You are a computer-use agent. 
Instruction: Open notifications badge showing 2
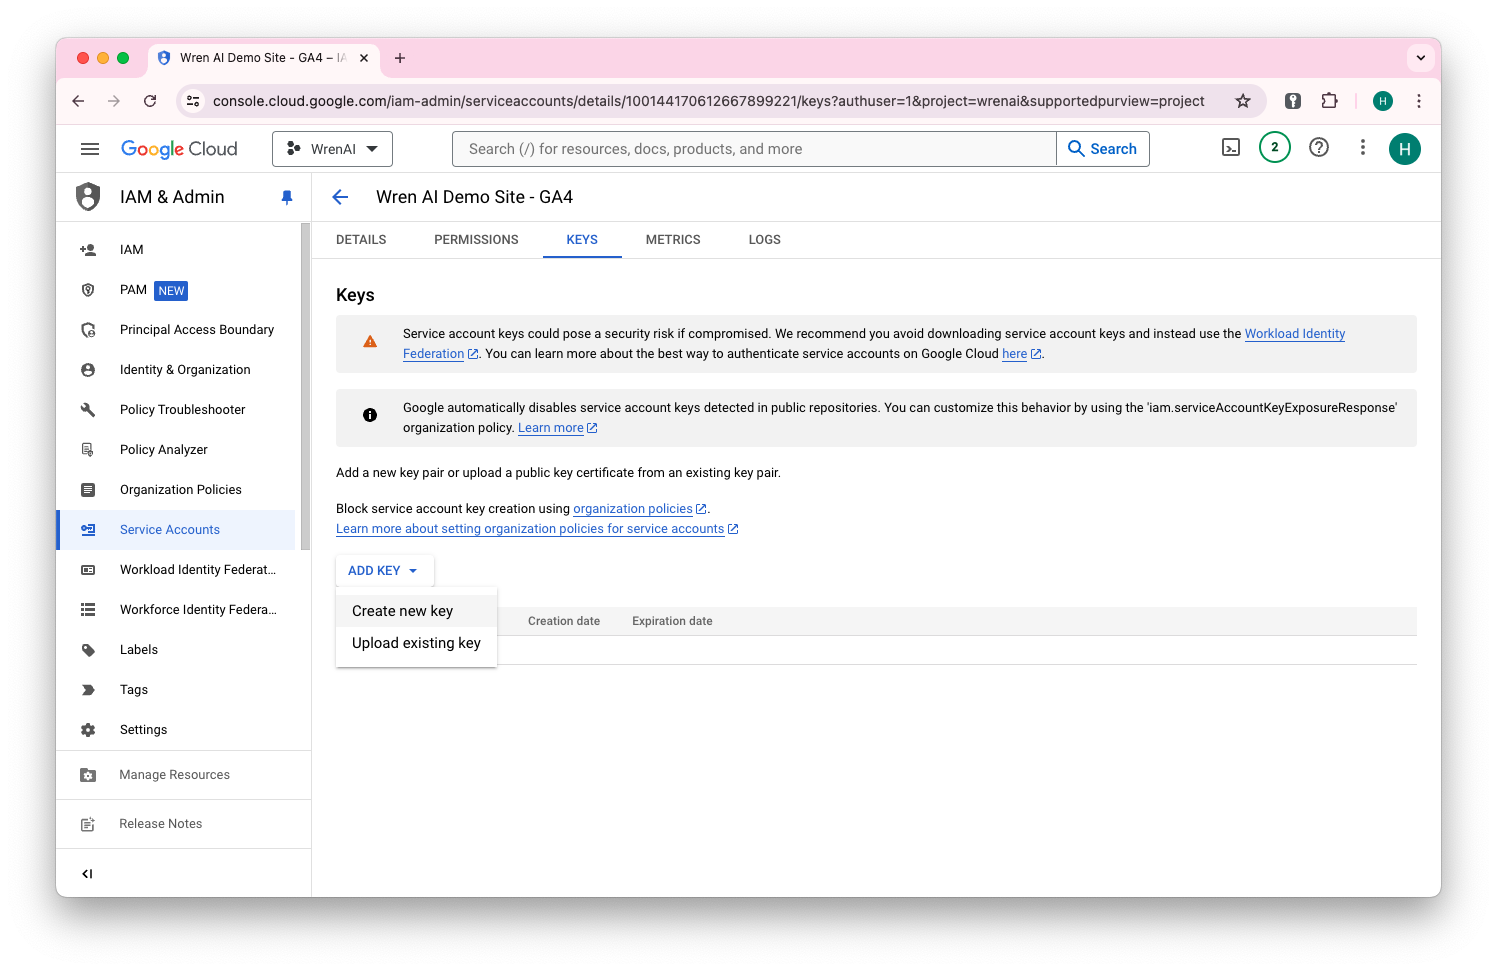[1274, 147]
